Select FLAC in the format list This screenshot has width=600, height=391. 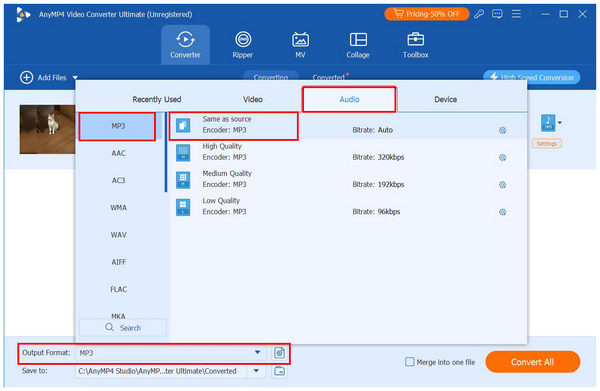[x=118, y=289]
